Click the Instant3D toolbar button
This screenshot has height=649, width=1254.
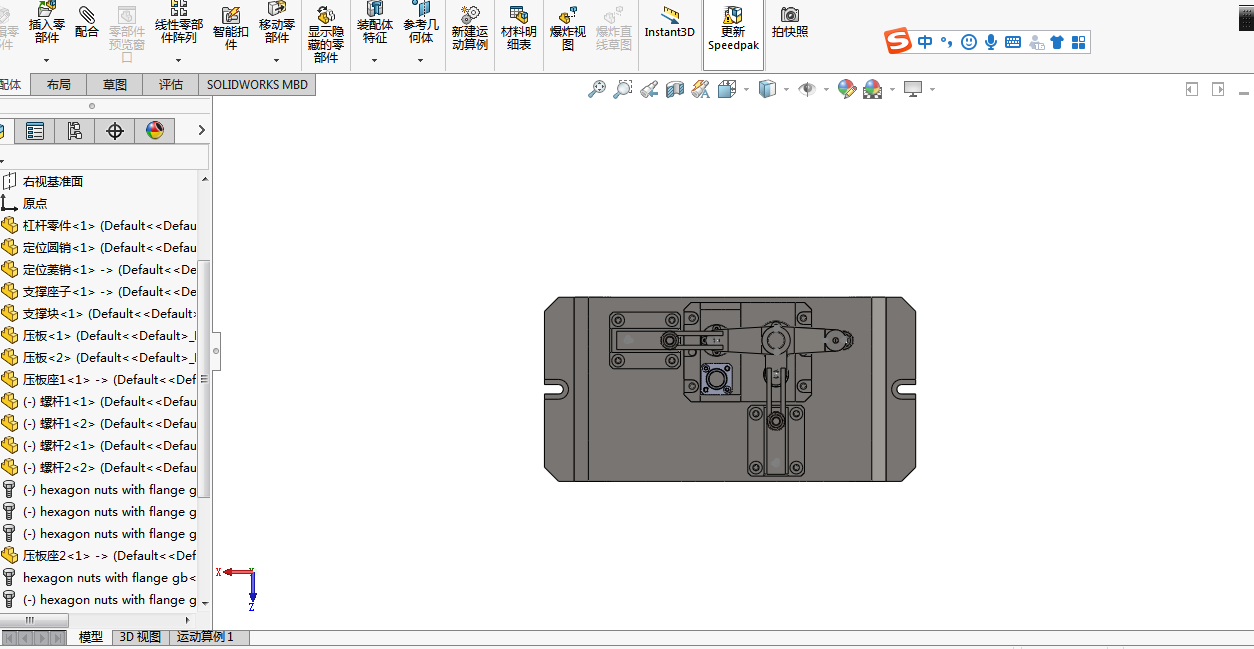[x=669, y=24]
